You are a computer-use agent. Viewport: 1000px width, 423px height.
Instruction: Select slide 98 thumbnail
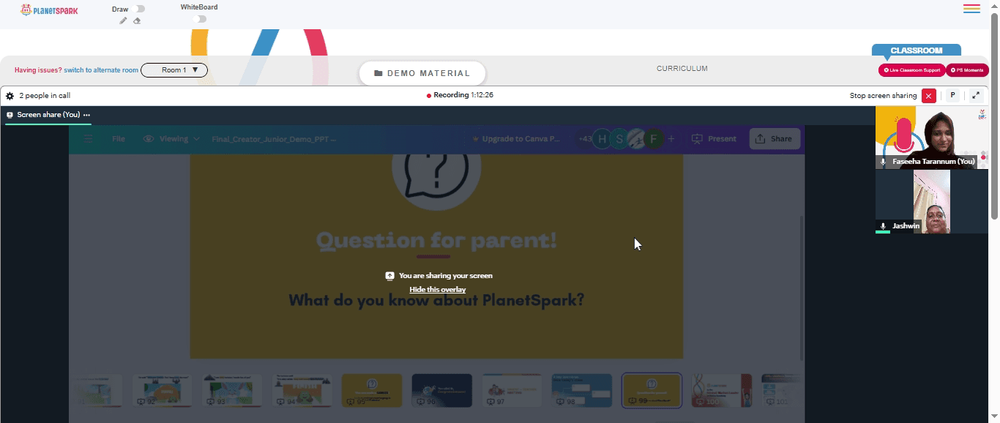(582, 390)
